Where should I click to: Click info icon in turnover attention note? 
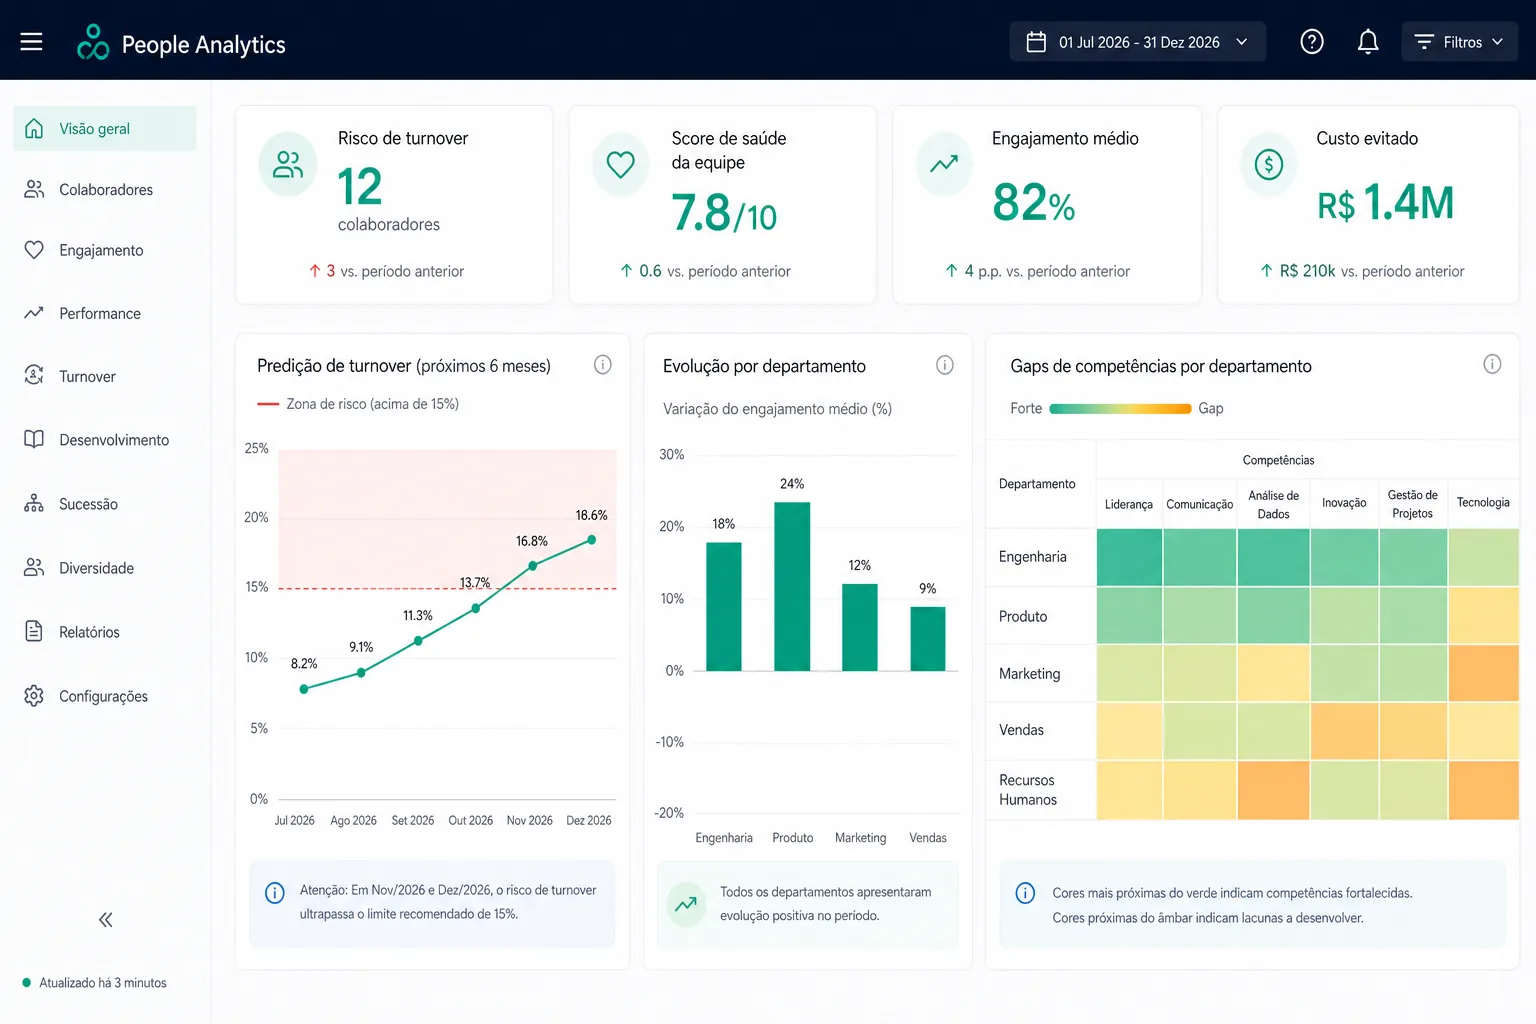(275, 893)
